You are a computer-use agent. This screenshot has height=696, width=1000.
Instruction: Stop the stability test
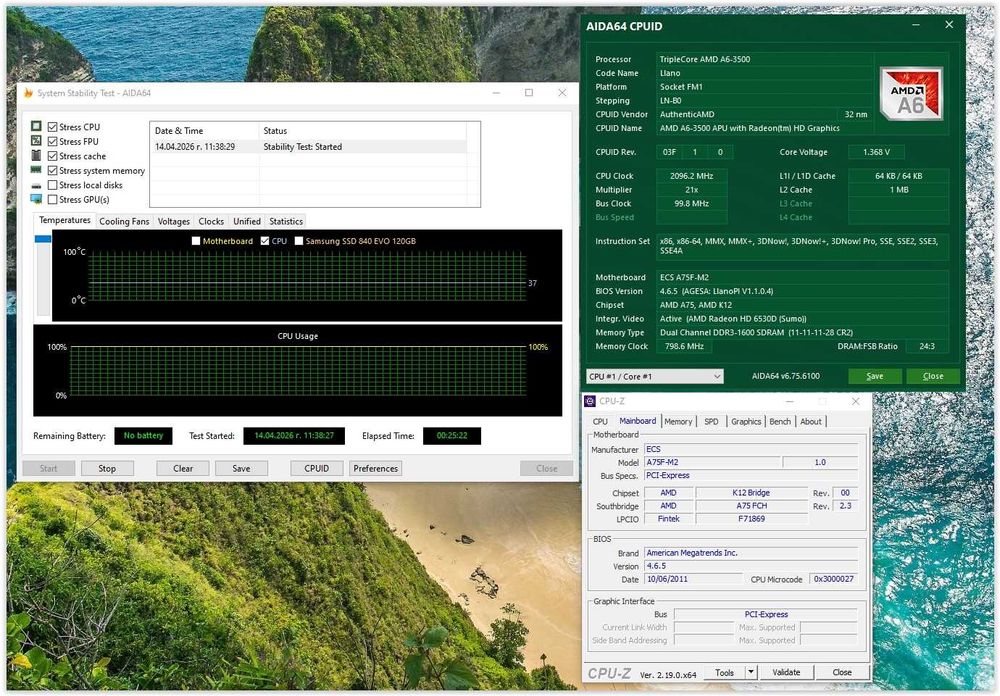pos(107,468)
